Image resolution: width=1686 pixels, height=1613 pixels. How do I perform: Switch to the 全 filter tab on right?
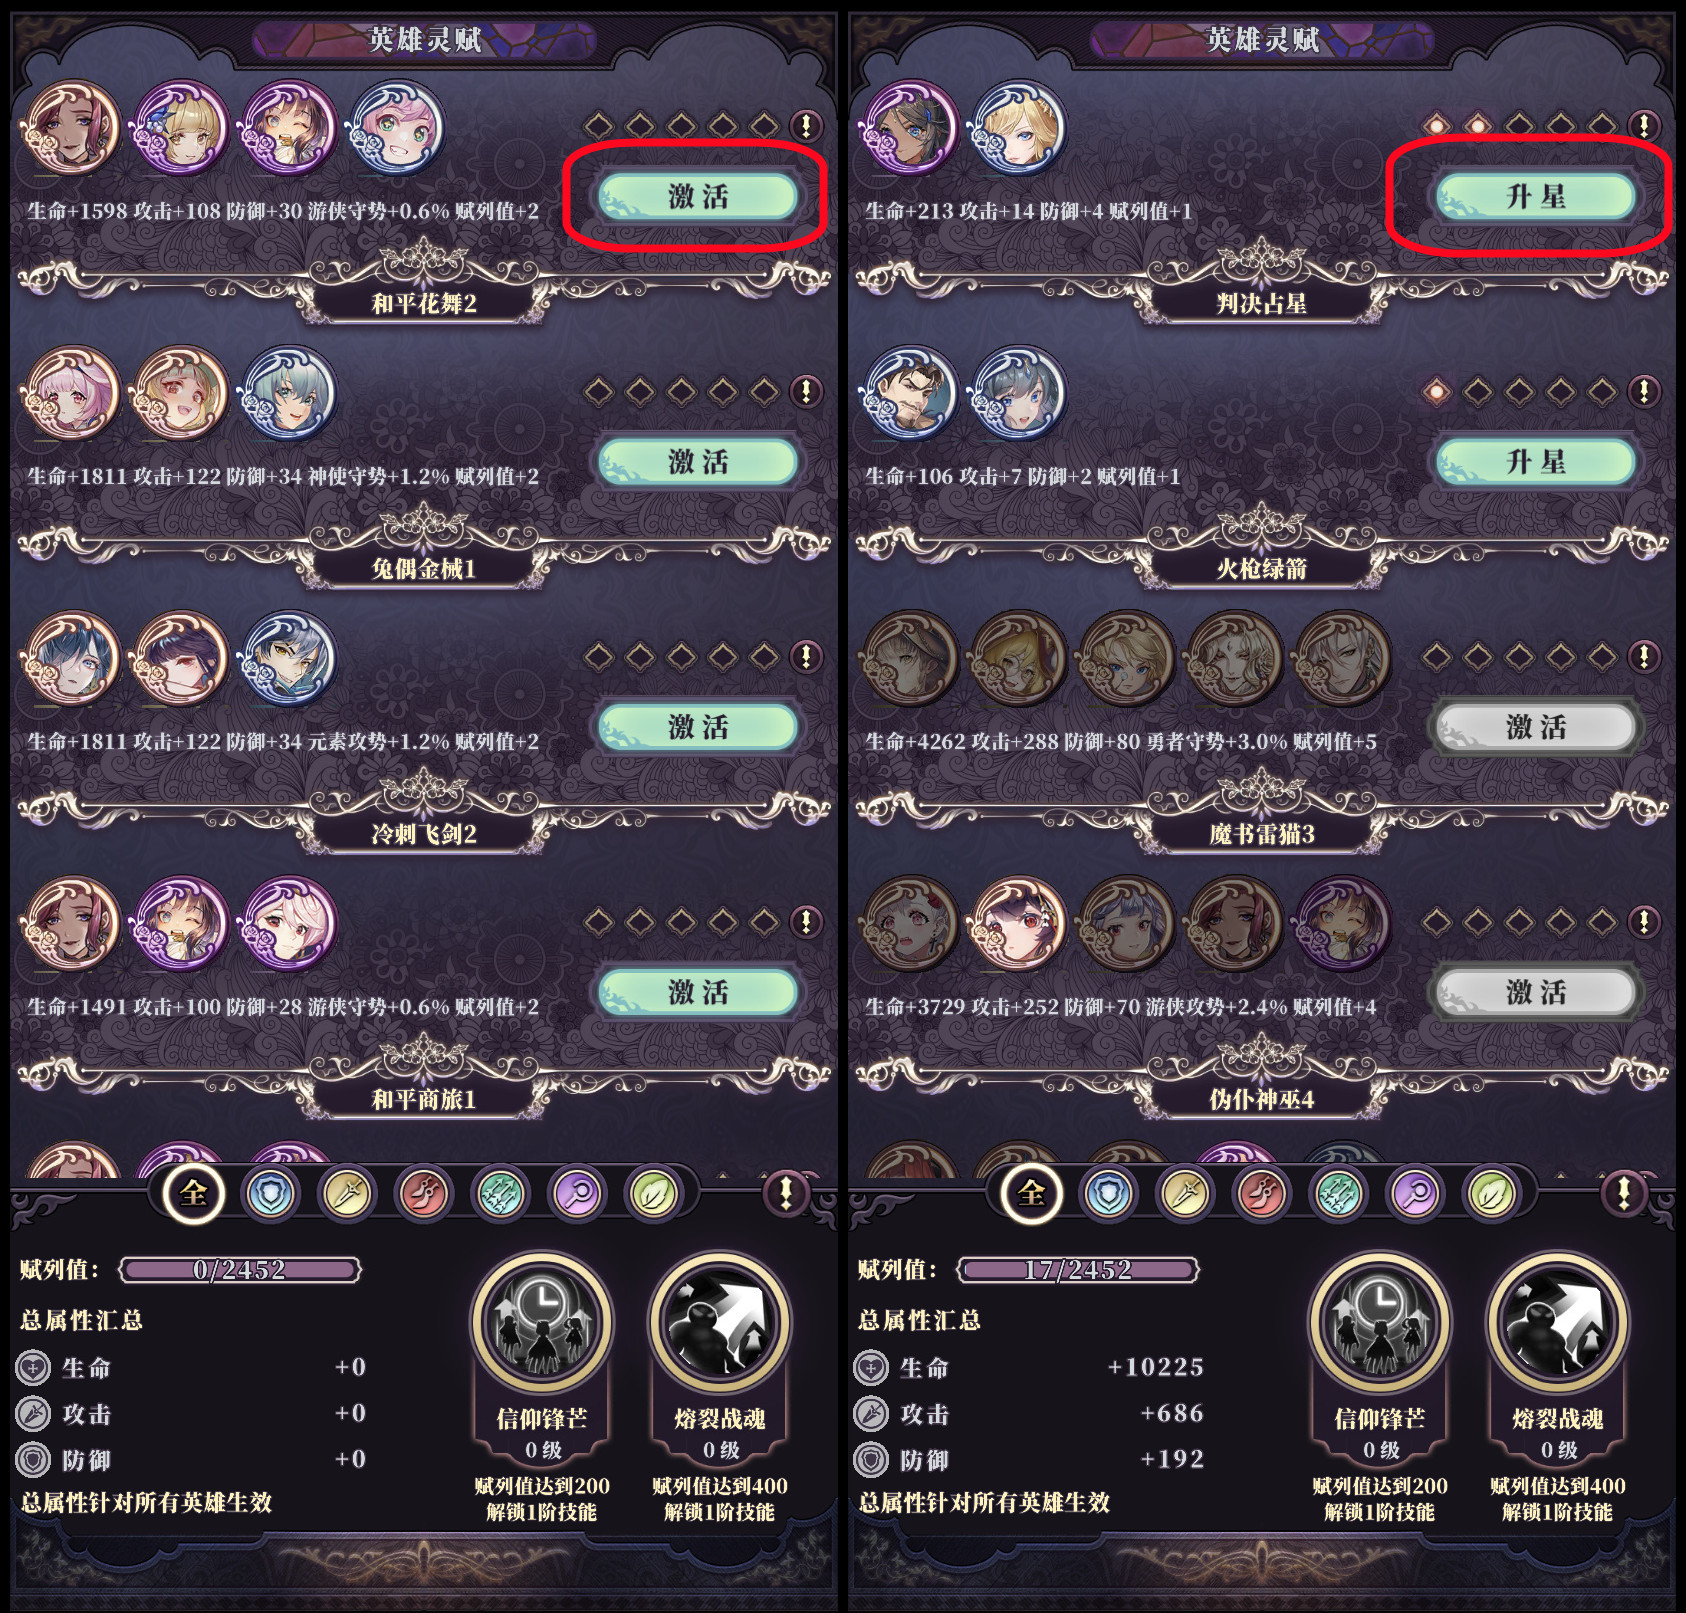click(x=1031, y=1192)
